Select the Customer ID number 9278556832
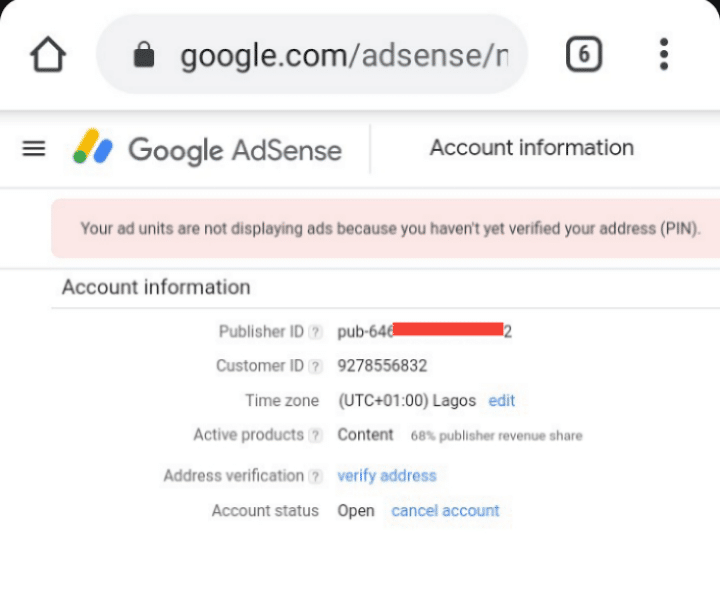 click(x=382, y=366)
